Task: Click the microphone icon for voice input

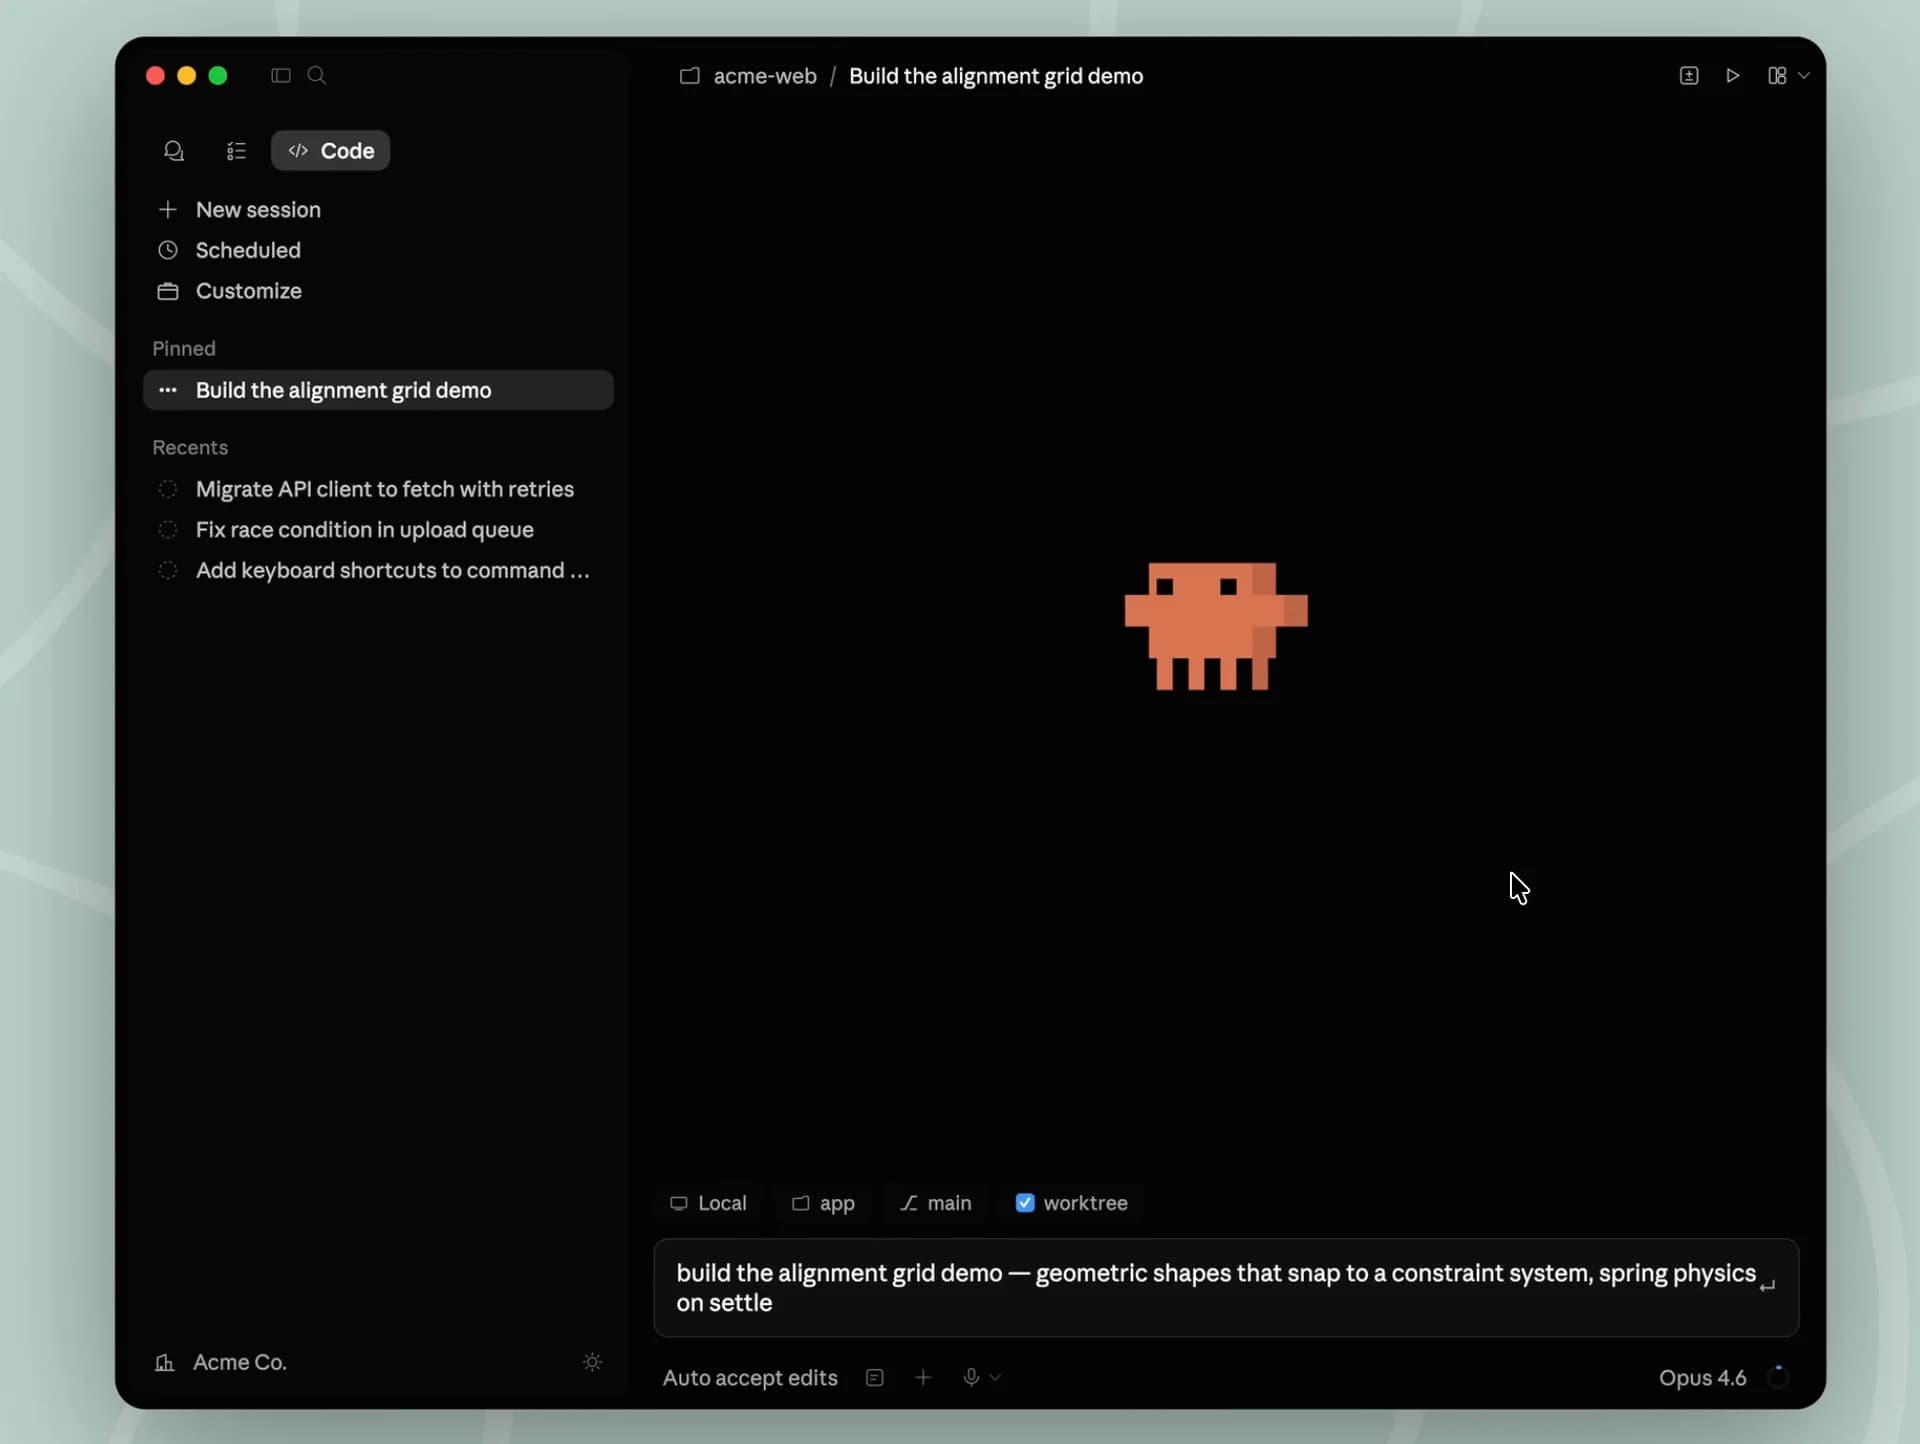Action: tap(968, 1376)
